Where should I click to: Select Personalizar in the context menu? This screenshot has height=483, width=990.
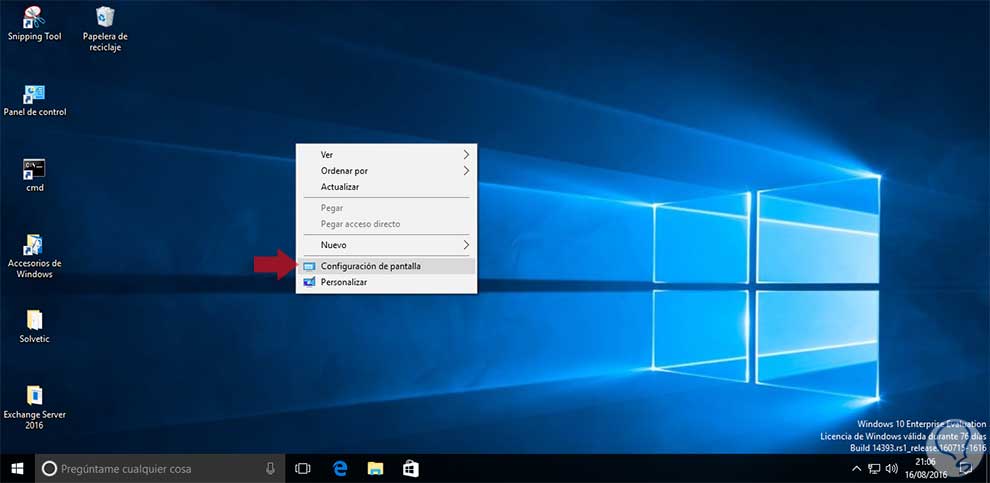tap(386, 282)
